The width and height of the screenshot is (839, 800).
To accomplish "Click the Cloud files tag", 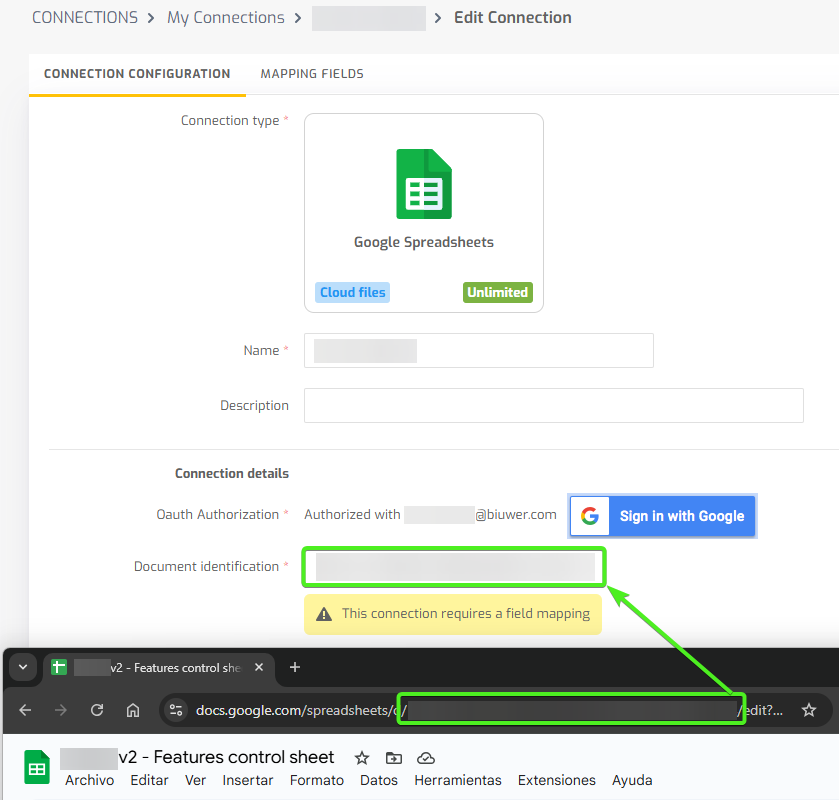I will click(352, 293).
